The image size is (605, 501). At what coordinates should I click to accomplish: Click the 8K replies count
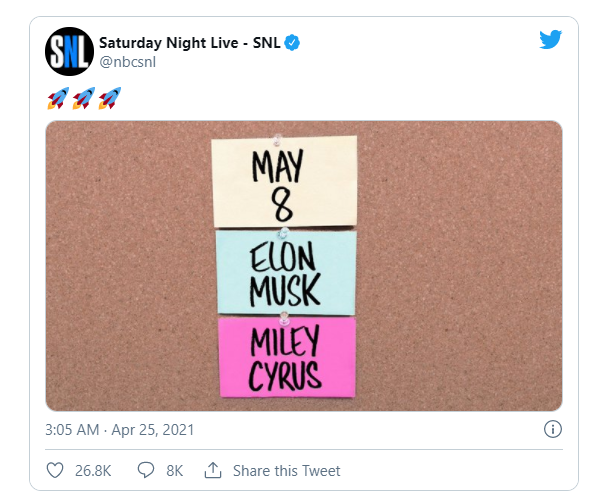(x=174, y=470)
